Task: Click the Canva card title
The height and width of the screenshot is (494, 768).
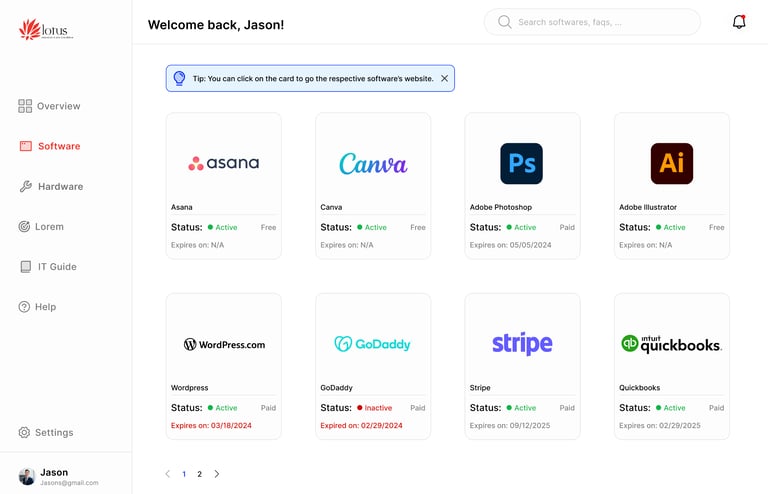Action: 331,207
